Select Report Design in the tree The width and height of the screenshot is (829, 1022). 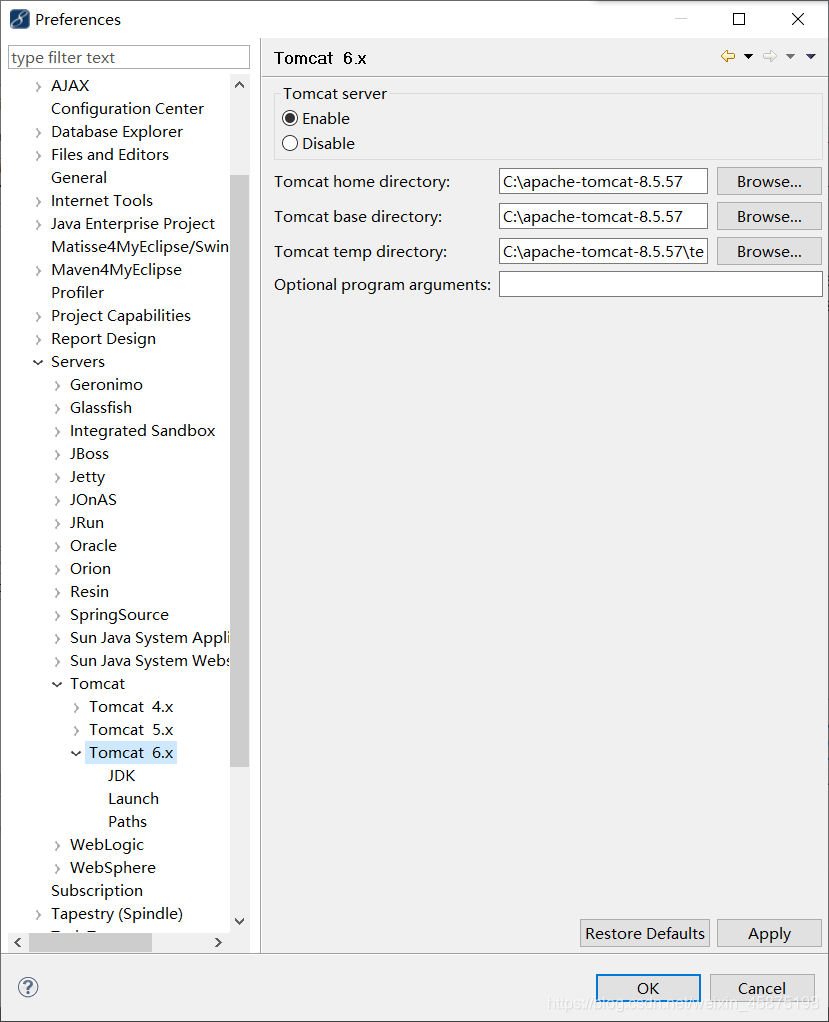(x=104, y=338)
